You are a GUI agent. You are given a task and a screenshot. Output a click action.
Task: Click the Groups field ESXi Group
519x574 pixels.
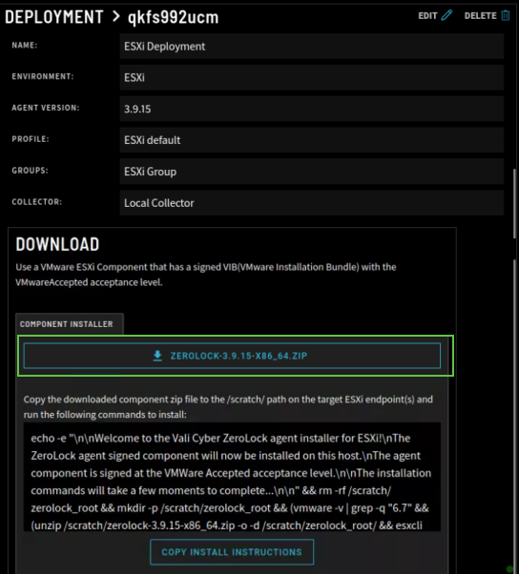point(311,171)
